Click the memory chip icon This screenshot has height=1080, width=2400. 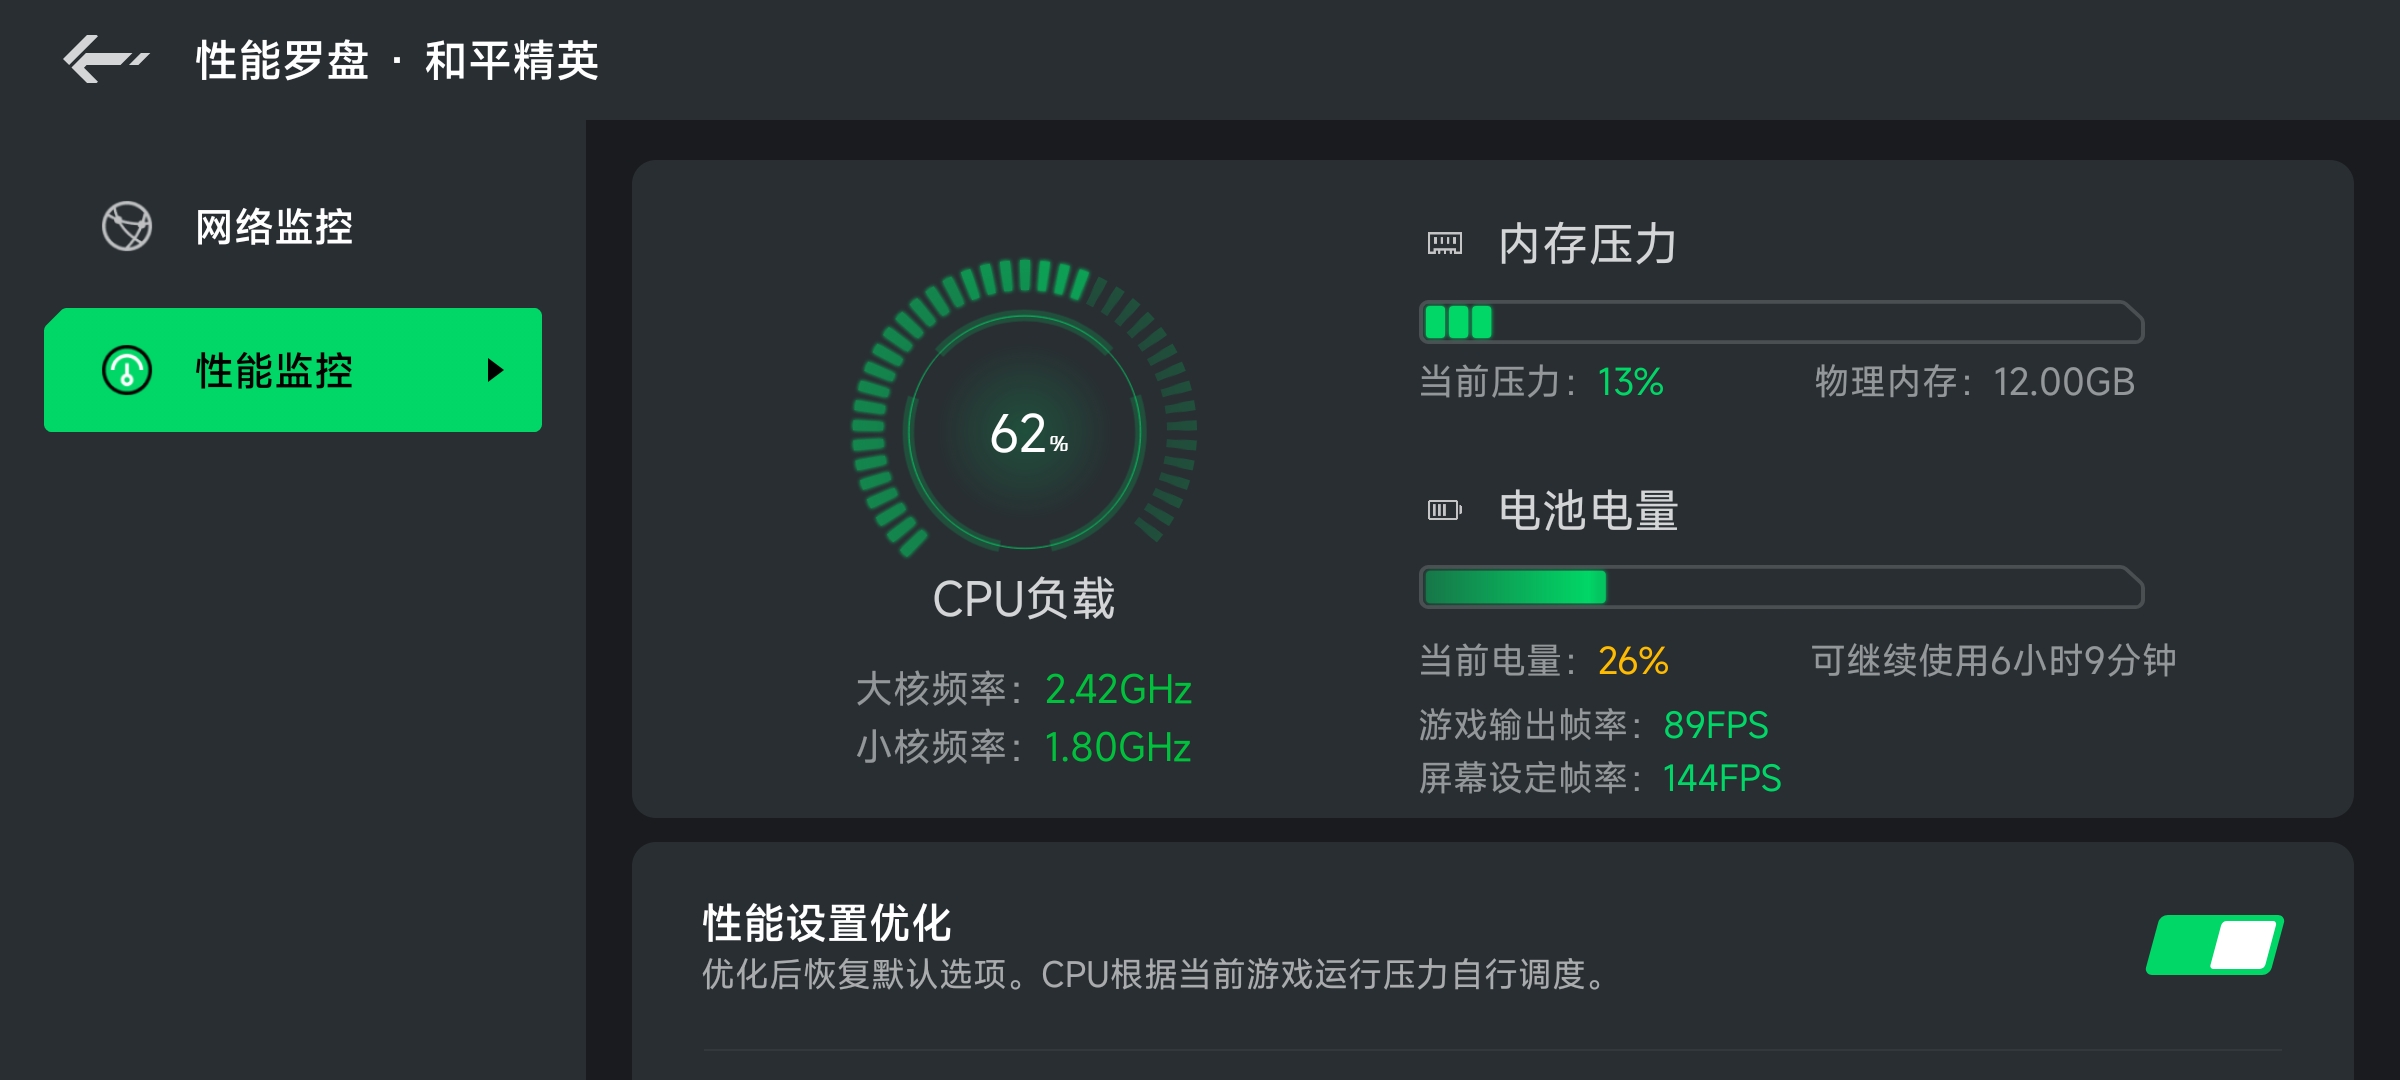click(x=1444, y=243)
